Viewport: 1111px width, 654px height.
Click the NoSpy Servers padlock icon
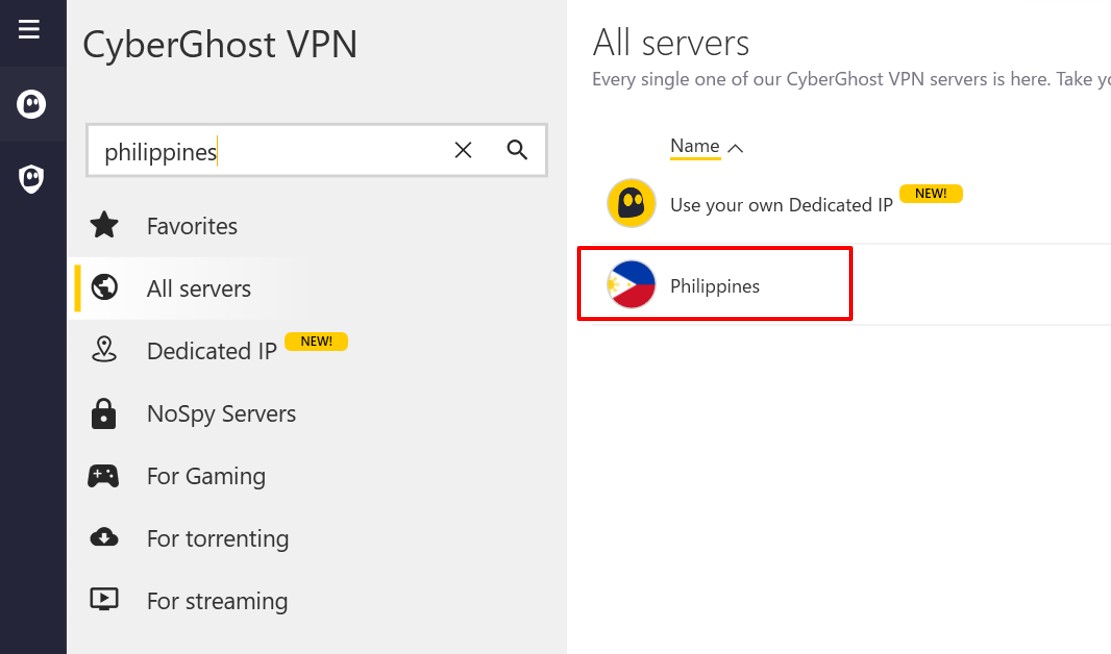pos(104,413)
